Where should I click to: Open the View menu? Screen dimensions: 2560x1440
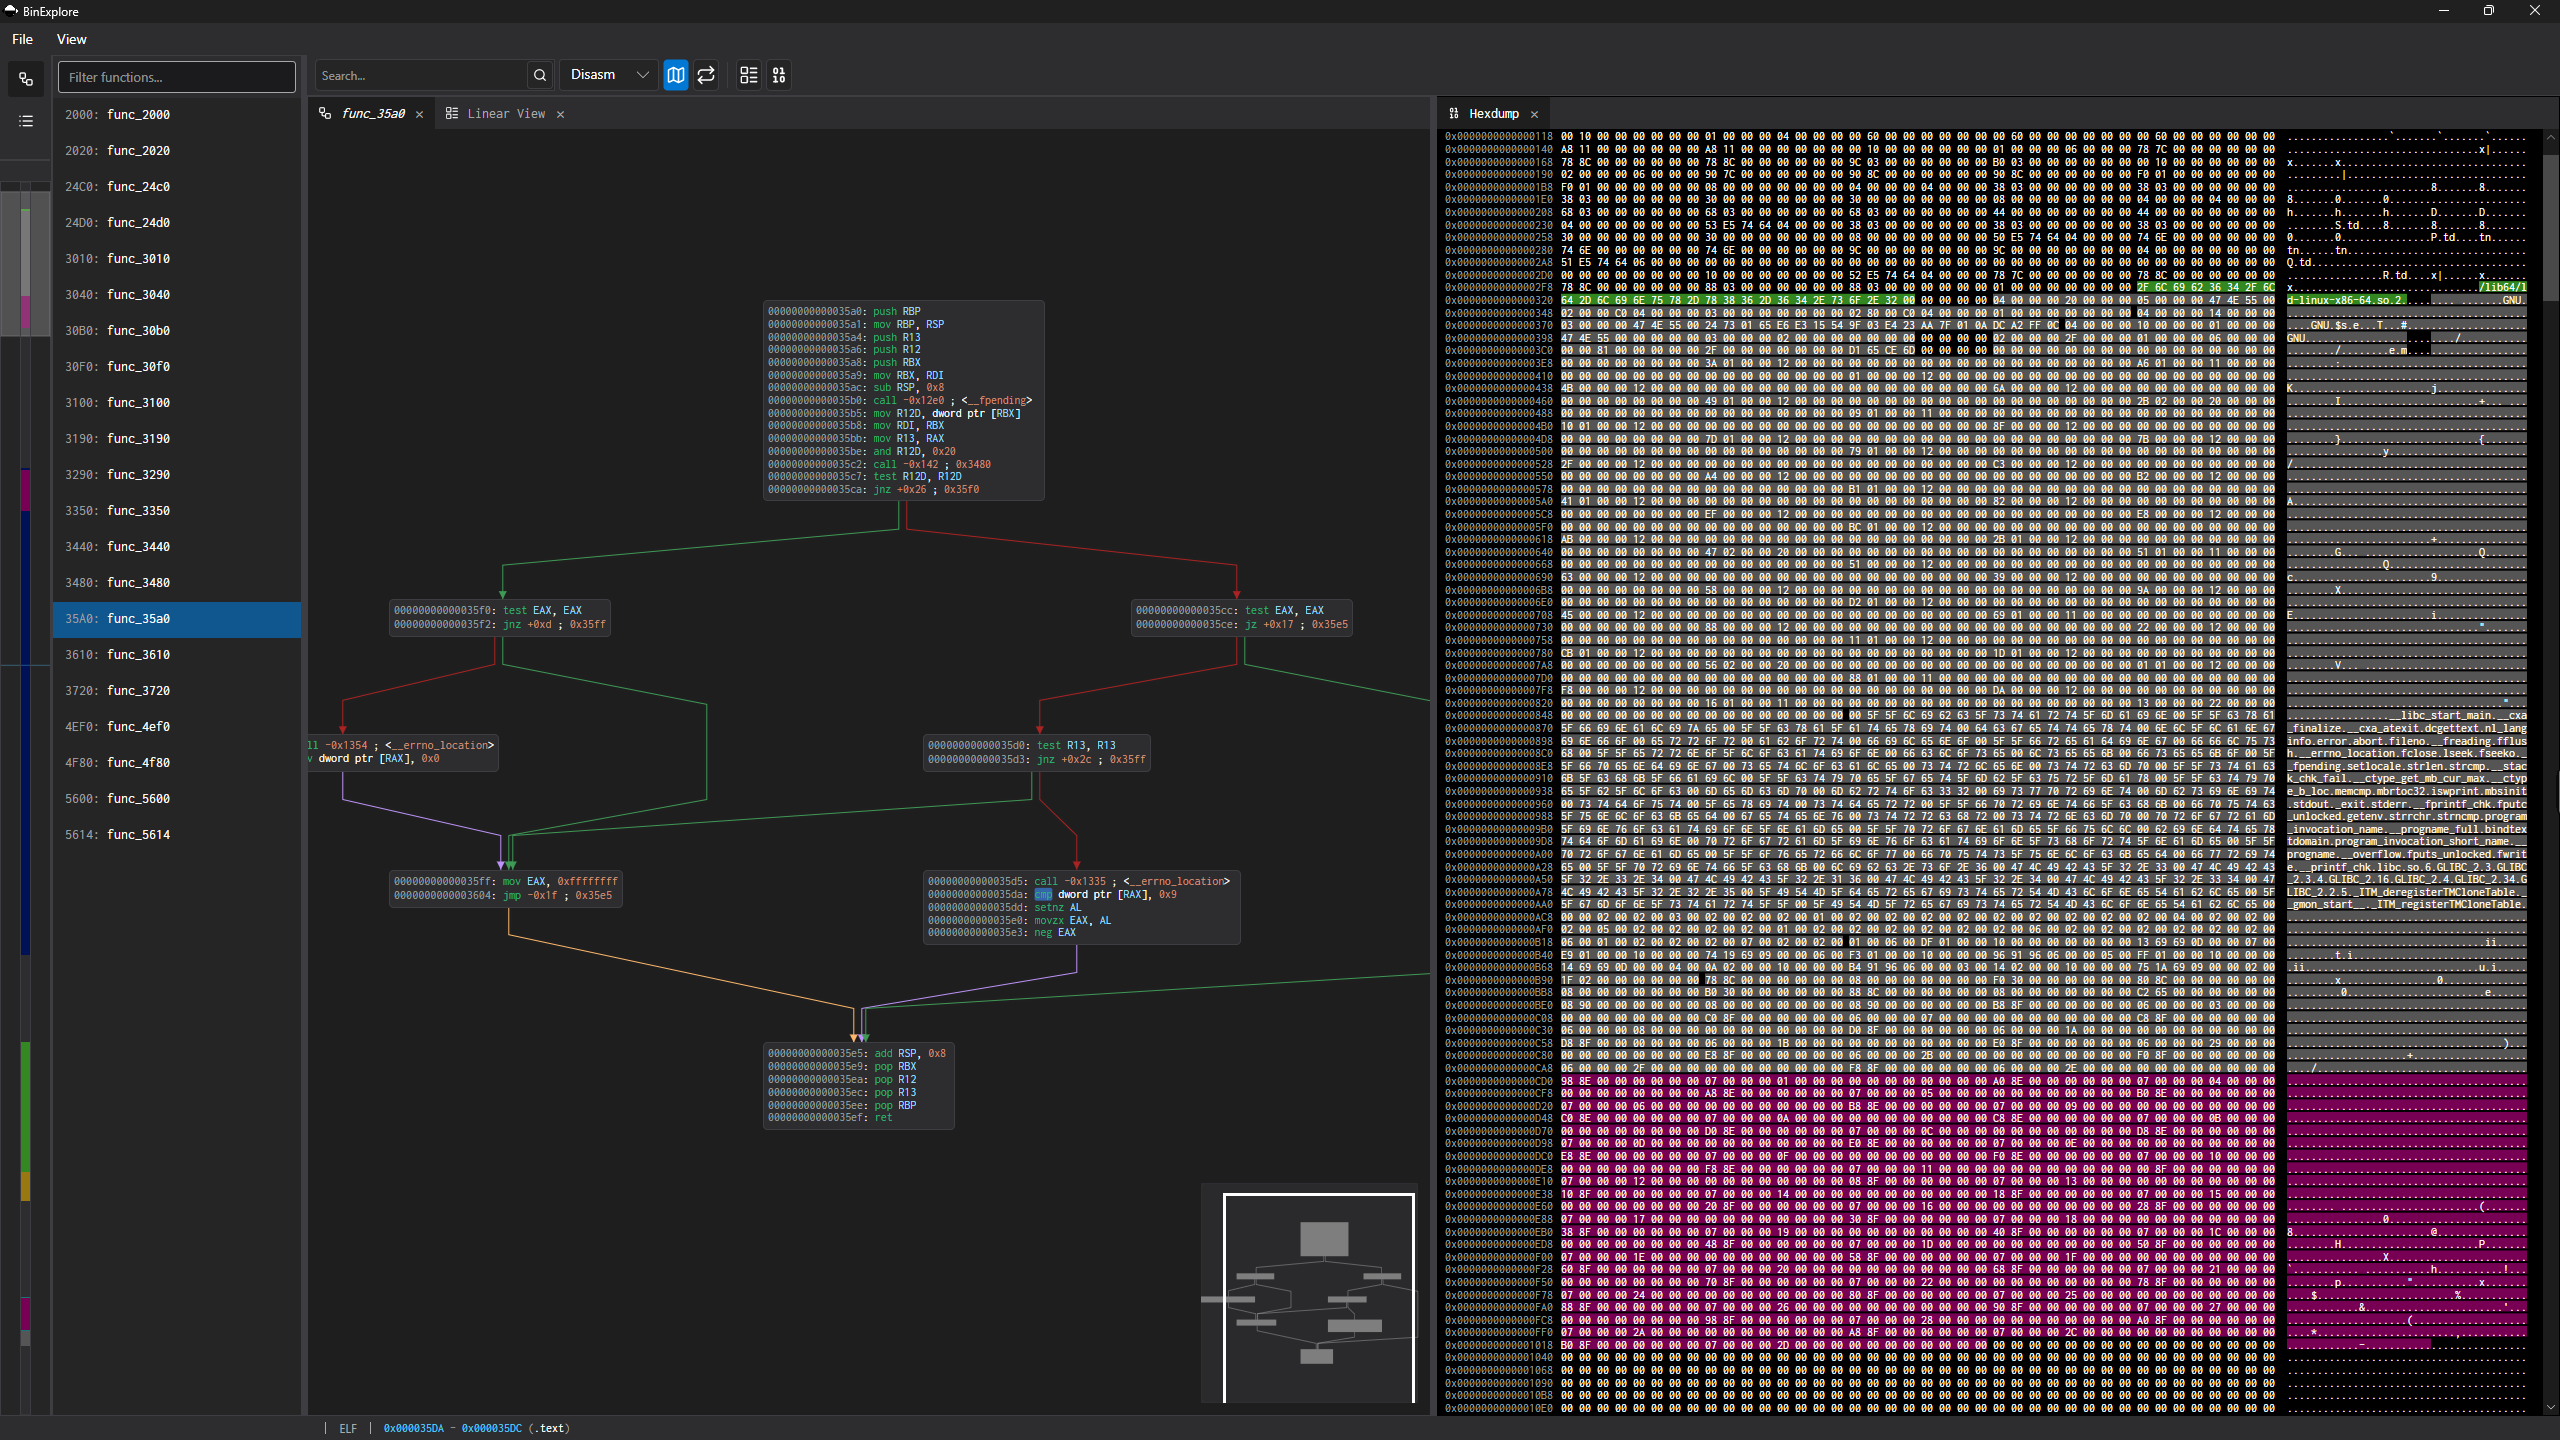pos(71,39)
